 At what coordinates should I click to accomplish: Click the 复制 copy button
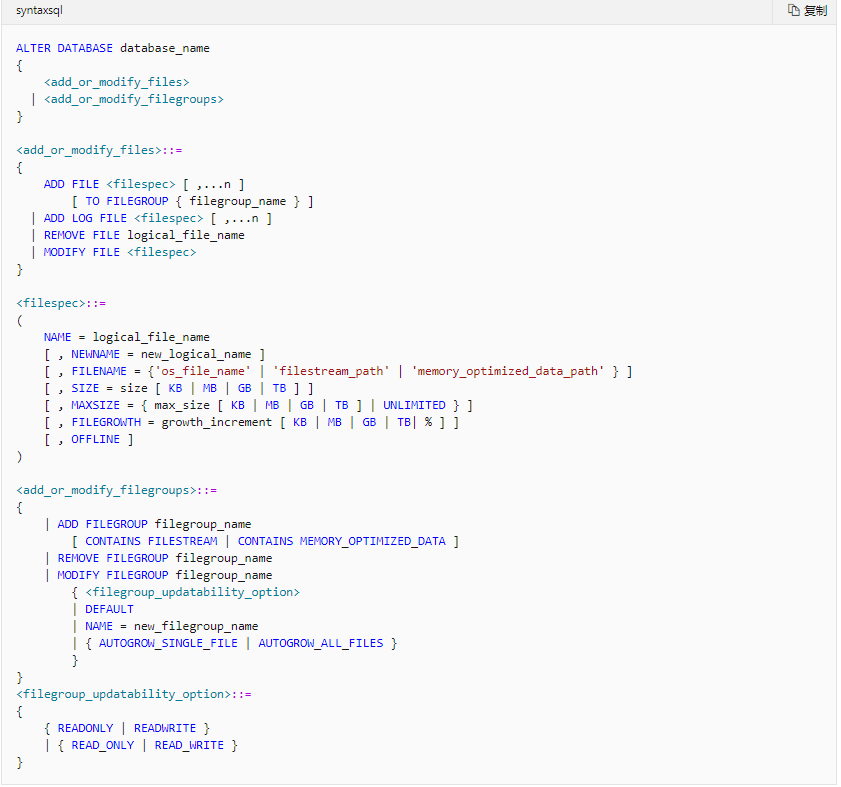[807, 10]
